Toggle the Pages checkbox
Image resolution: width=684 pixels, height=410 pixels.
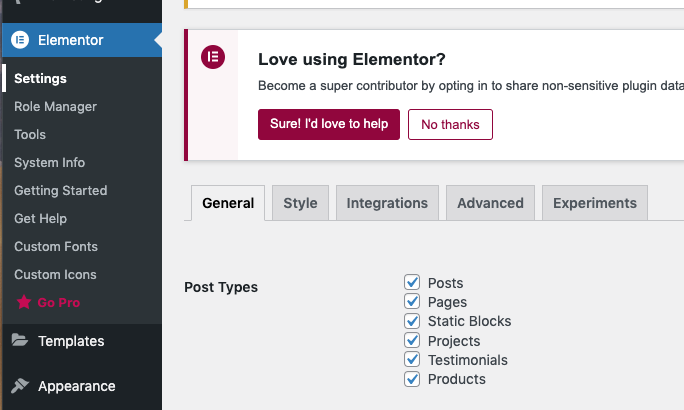click(412, 302)
